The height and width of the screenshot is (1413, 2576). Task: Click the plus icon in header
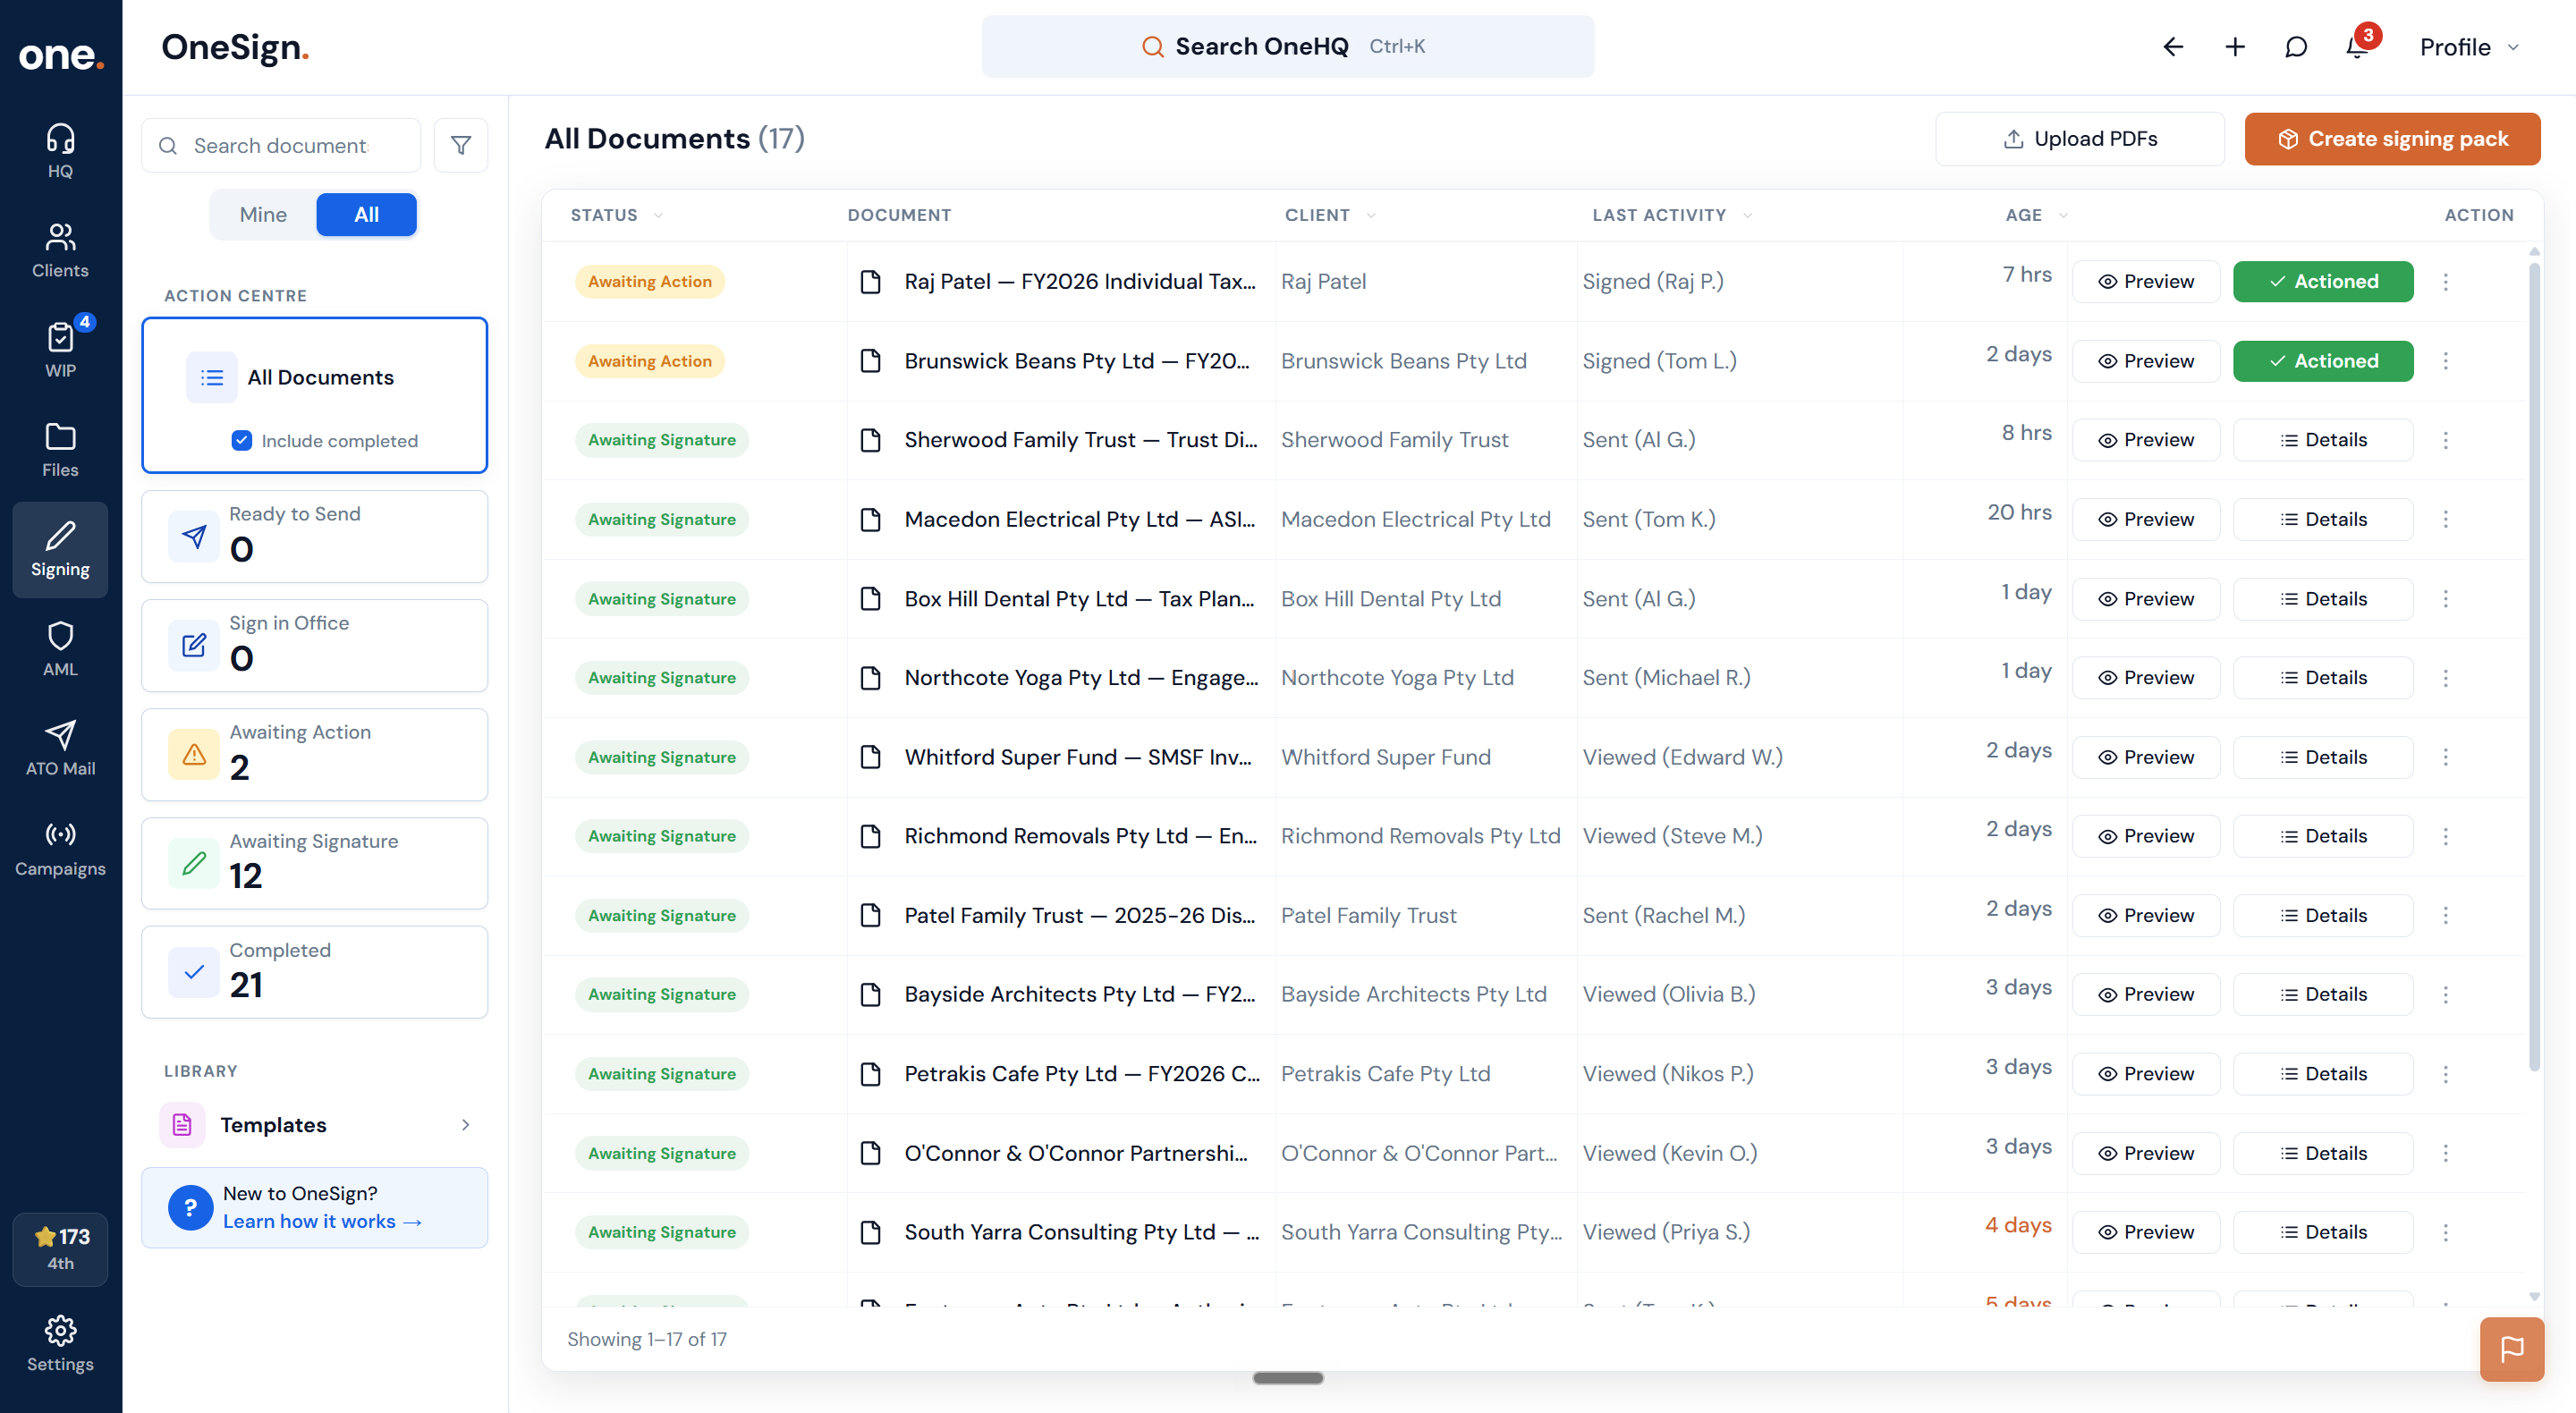tap(2234, 47)
